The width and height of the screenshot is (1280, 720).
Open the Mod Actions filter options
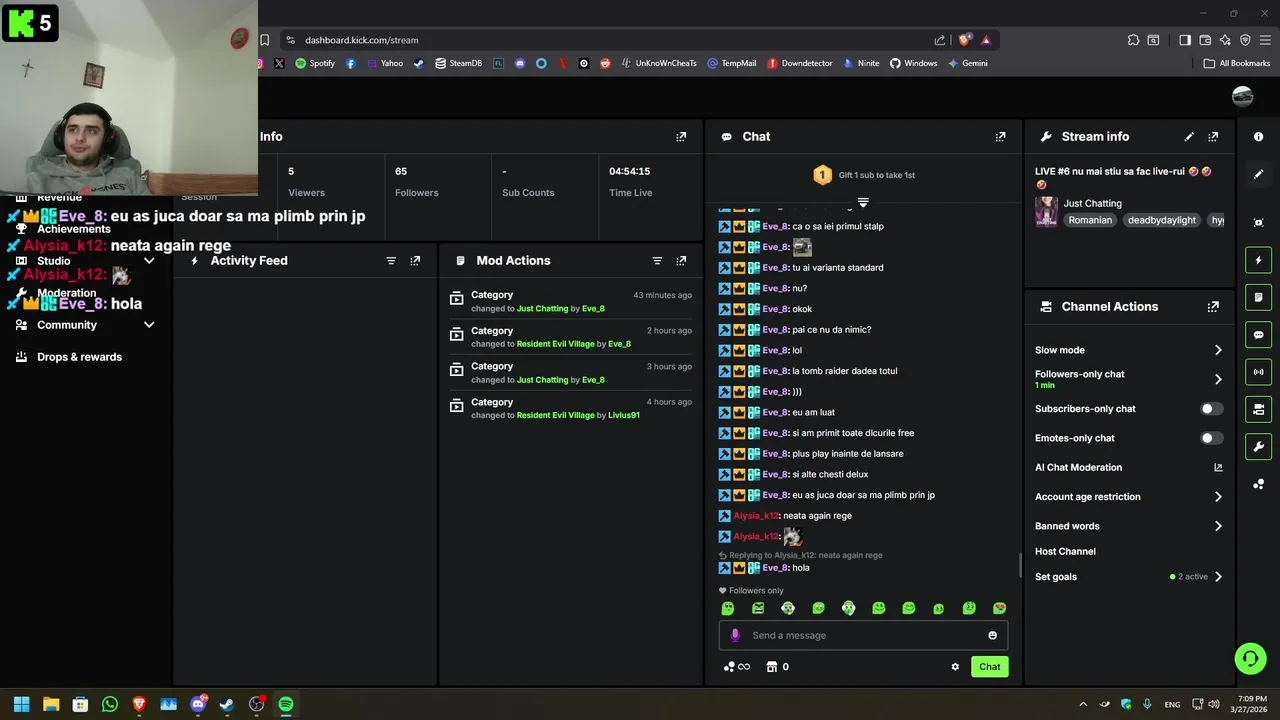(x=657, y=261)
